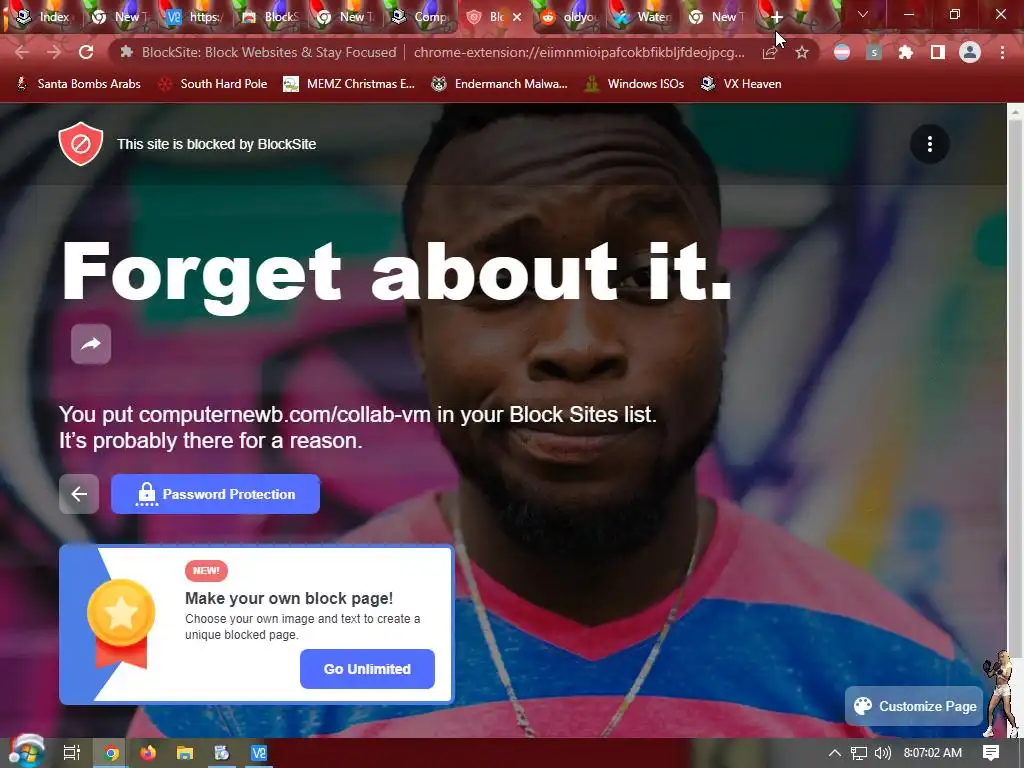Go back using the page's left-arrow button
The height and width of the screenshot is (768, 1024).
tap(79, 494)
